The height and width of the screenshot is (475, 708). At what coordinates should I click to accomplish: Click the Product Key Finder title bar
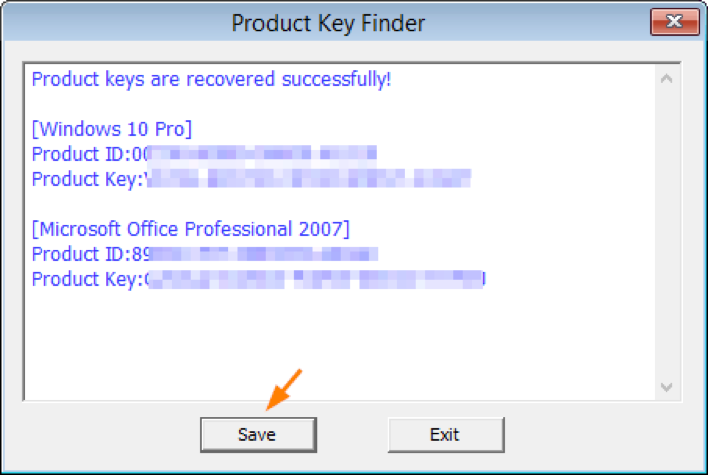coord(328,23)
